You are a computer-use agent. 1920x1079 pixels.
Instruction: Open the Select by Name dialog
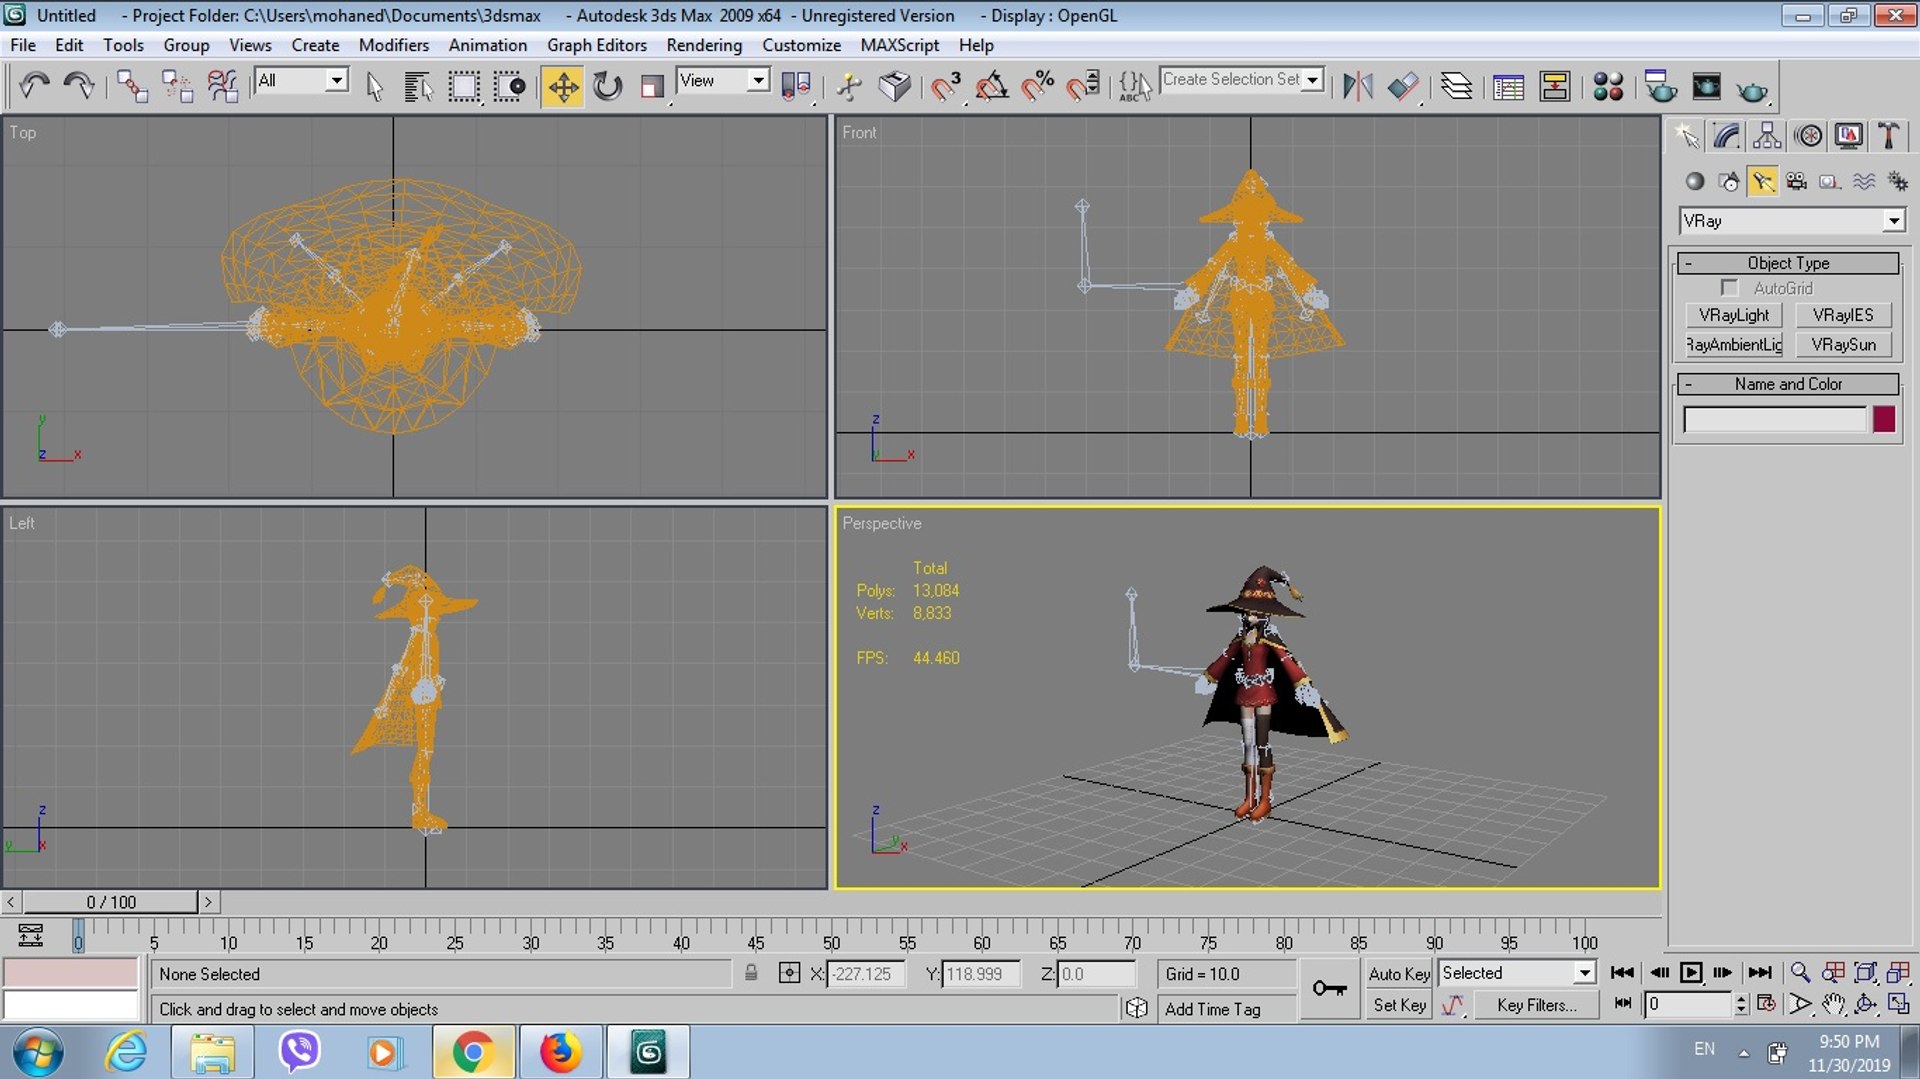(417, 86)
